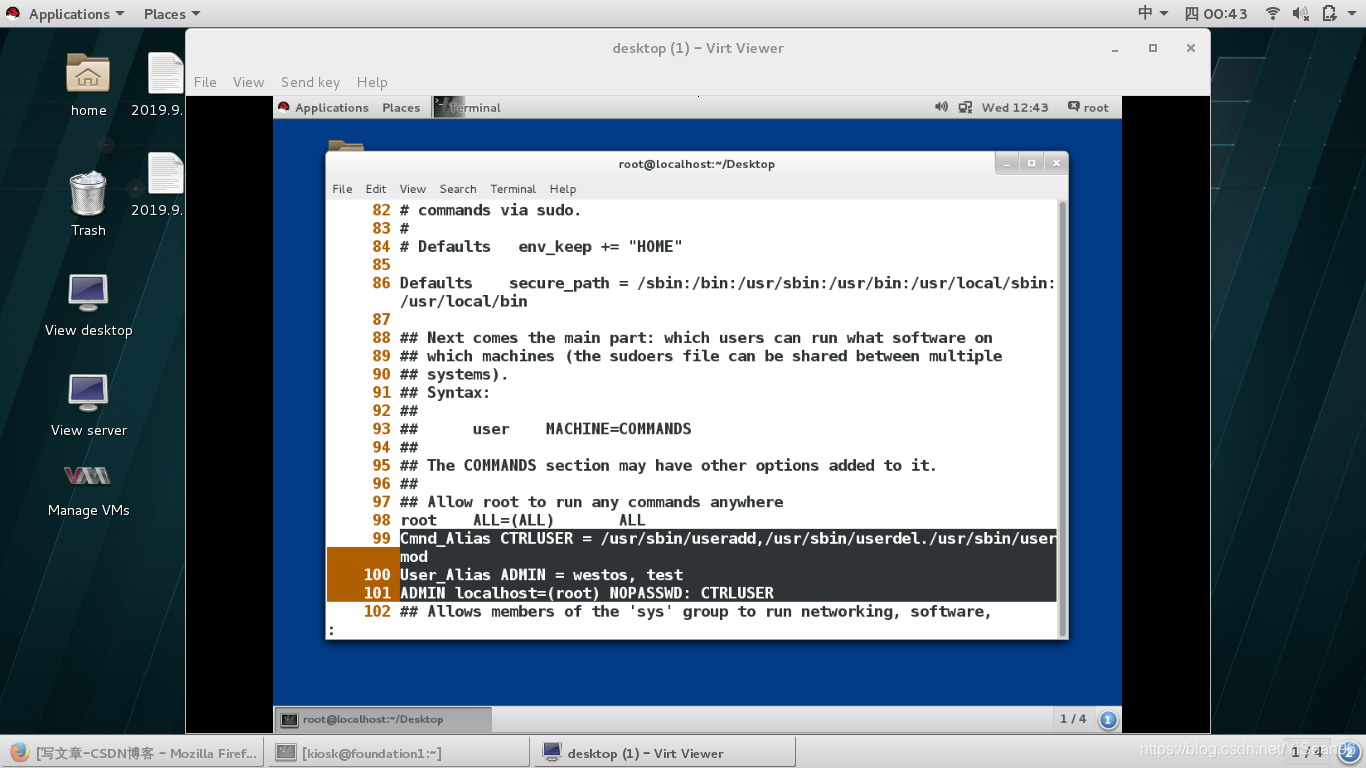The image size is (1366, 768).
Task: Open Virt Viewer Send key menu
Action: [310, 82]
